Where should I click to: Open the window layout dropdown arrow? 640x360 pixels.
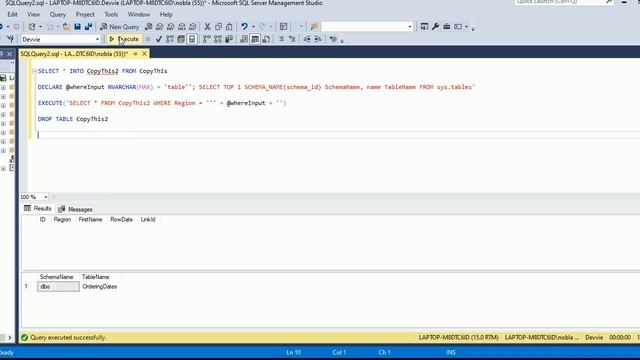(466, 27)
